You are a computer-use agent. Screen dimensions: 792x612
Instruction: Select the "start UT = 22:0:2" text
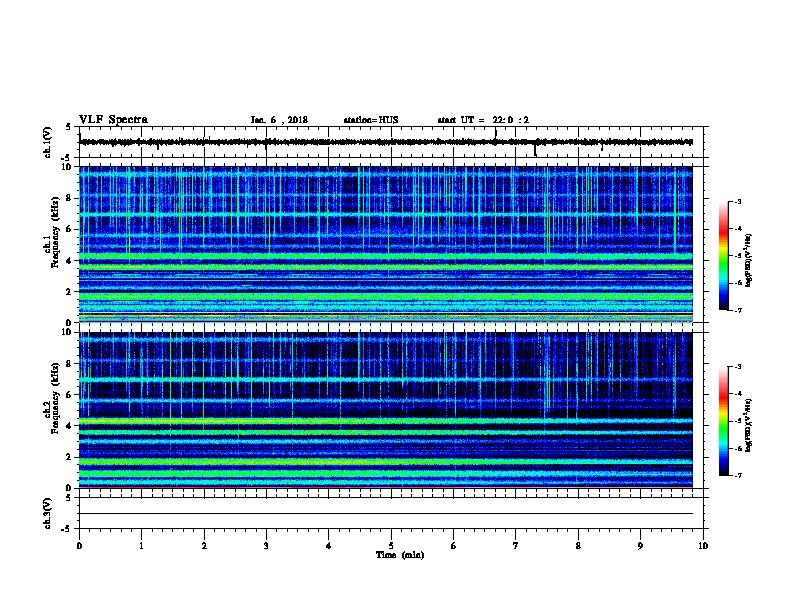click(483, 120)
